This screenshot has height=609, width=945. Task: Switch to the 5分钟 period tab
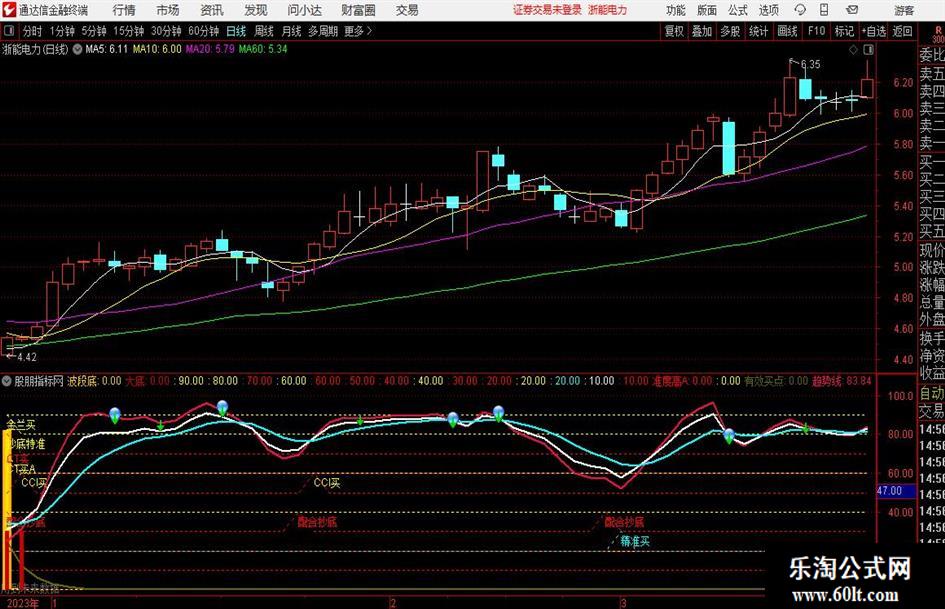click(94, 31)
